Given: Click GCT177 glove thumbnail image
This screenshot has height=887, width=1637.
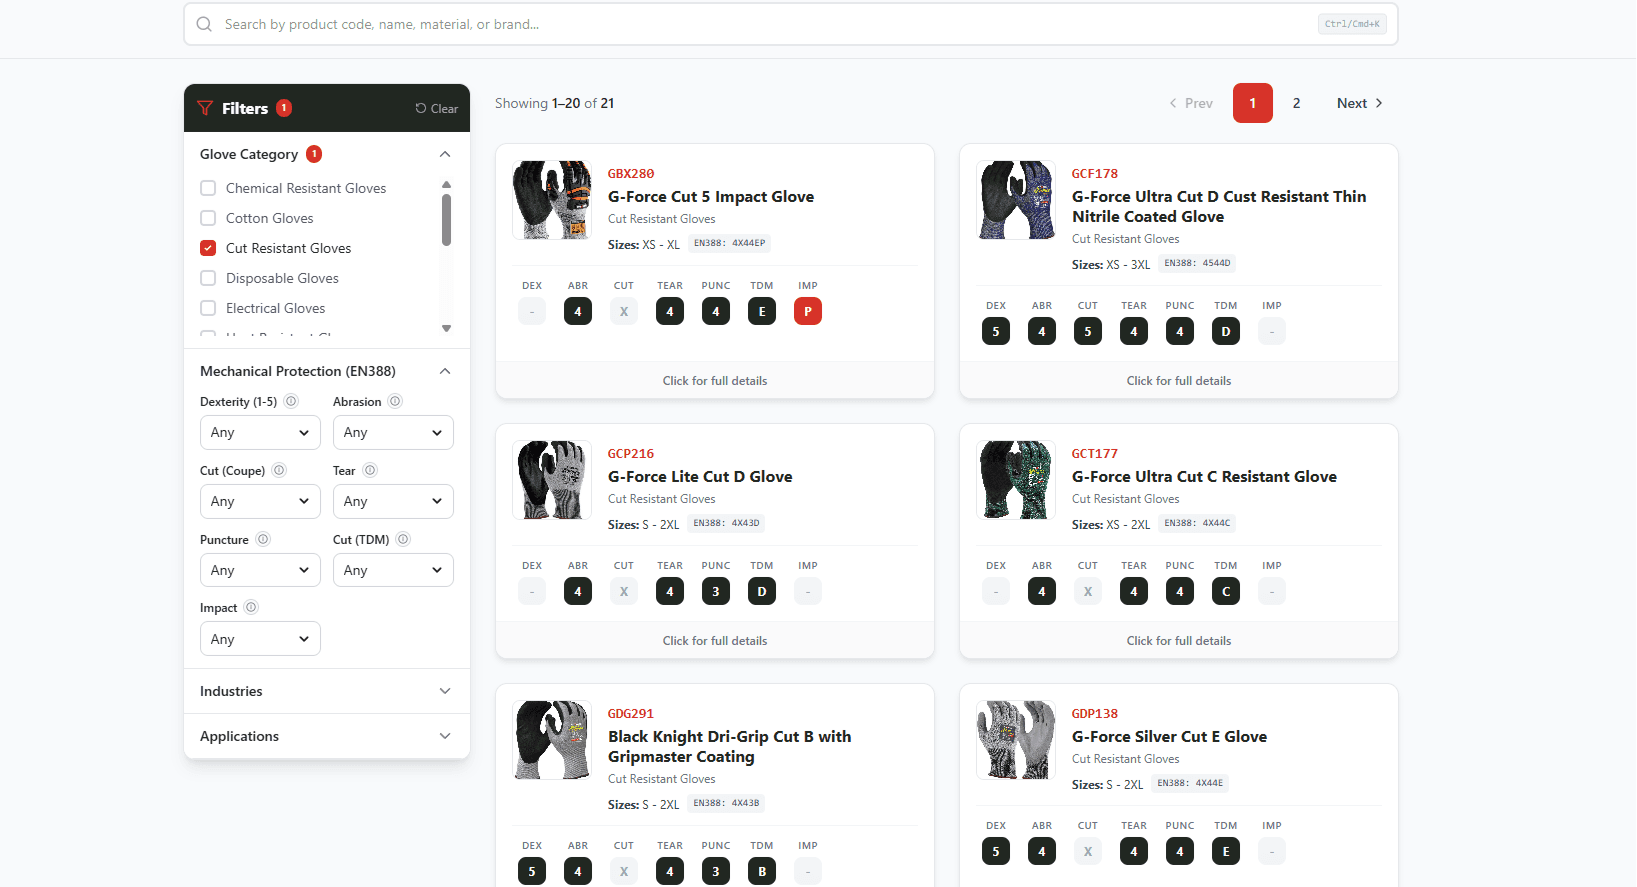Looking at the screenshot, I should [1016, 480].
